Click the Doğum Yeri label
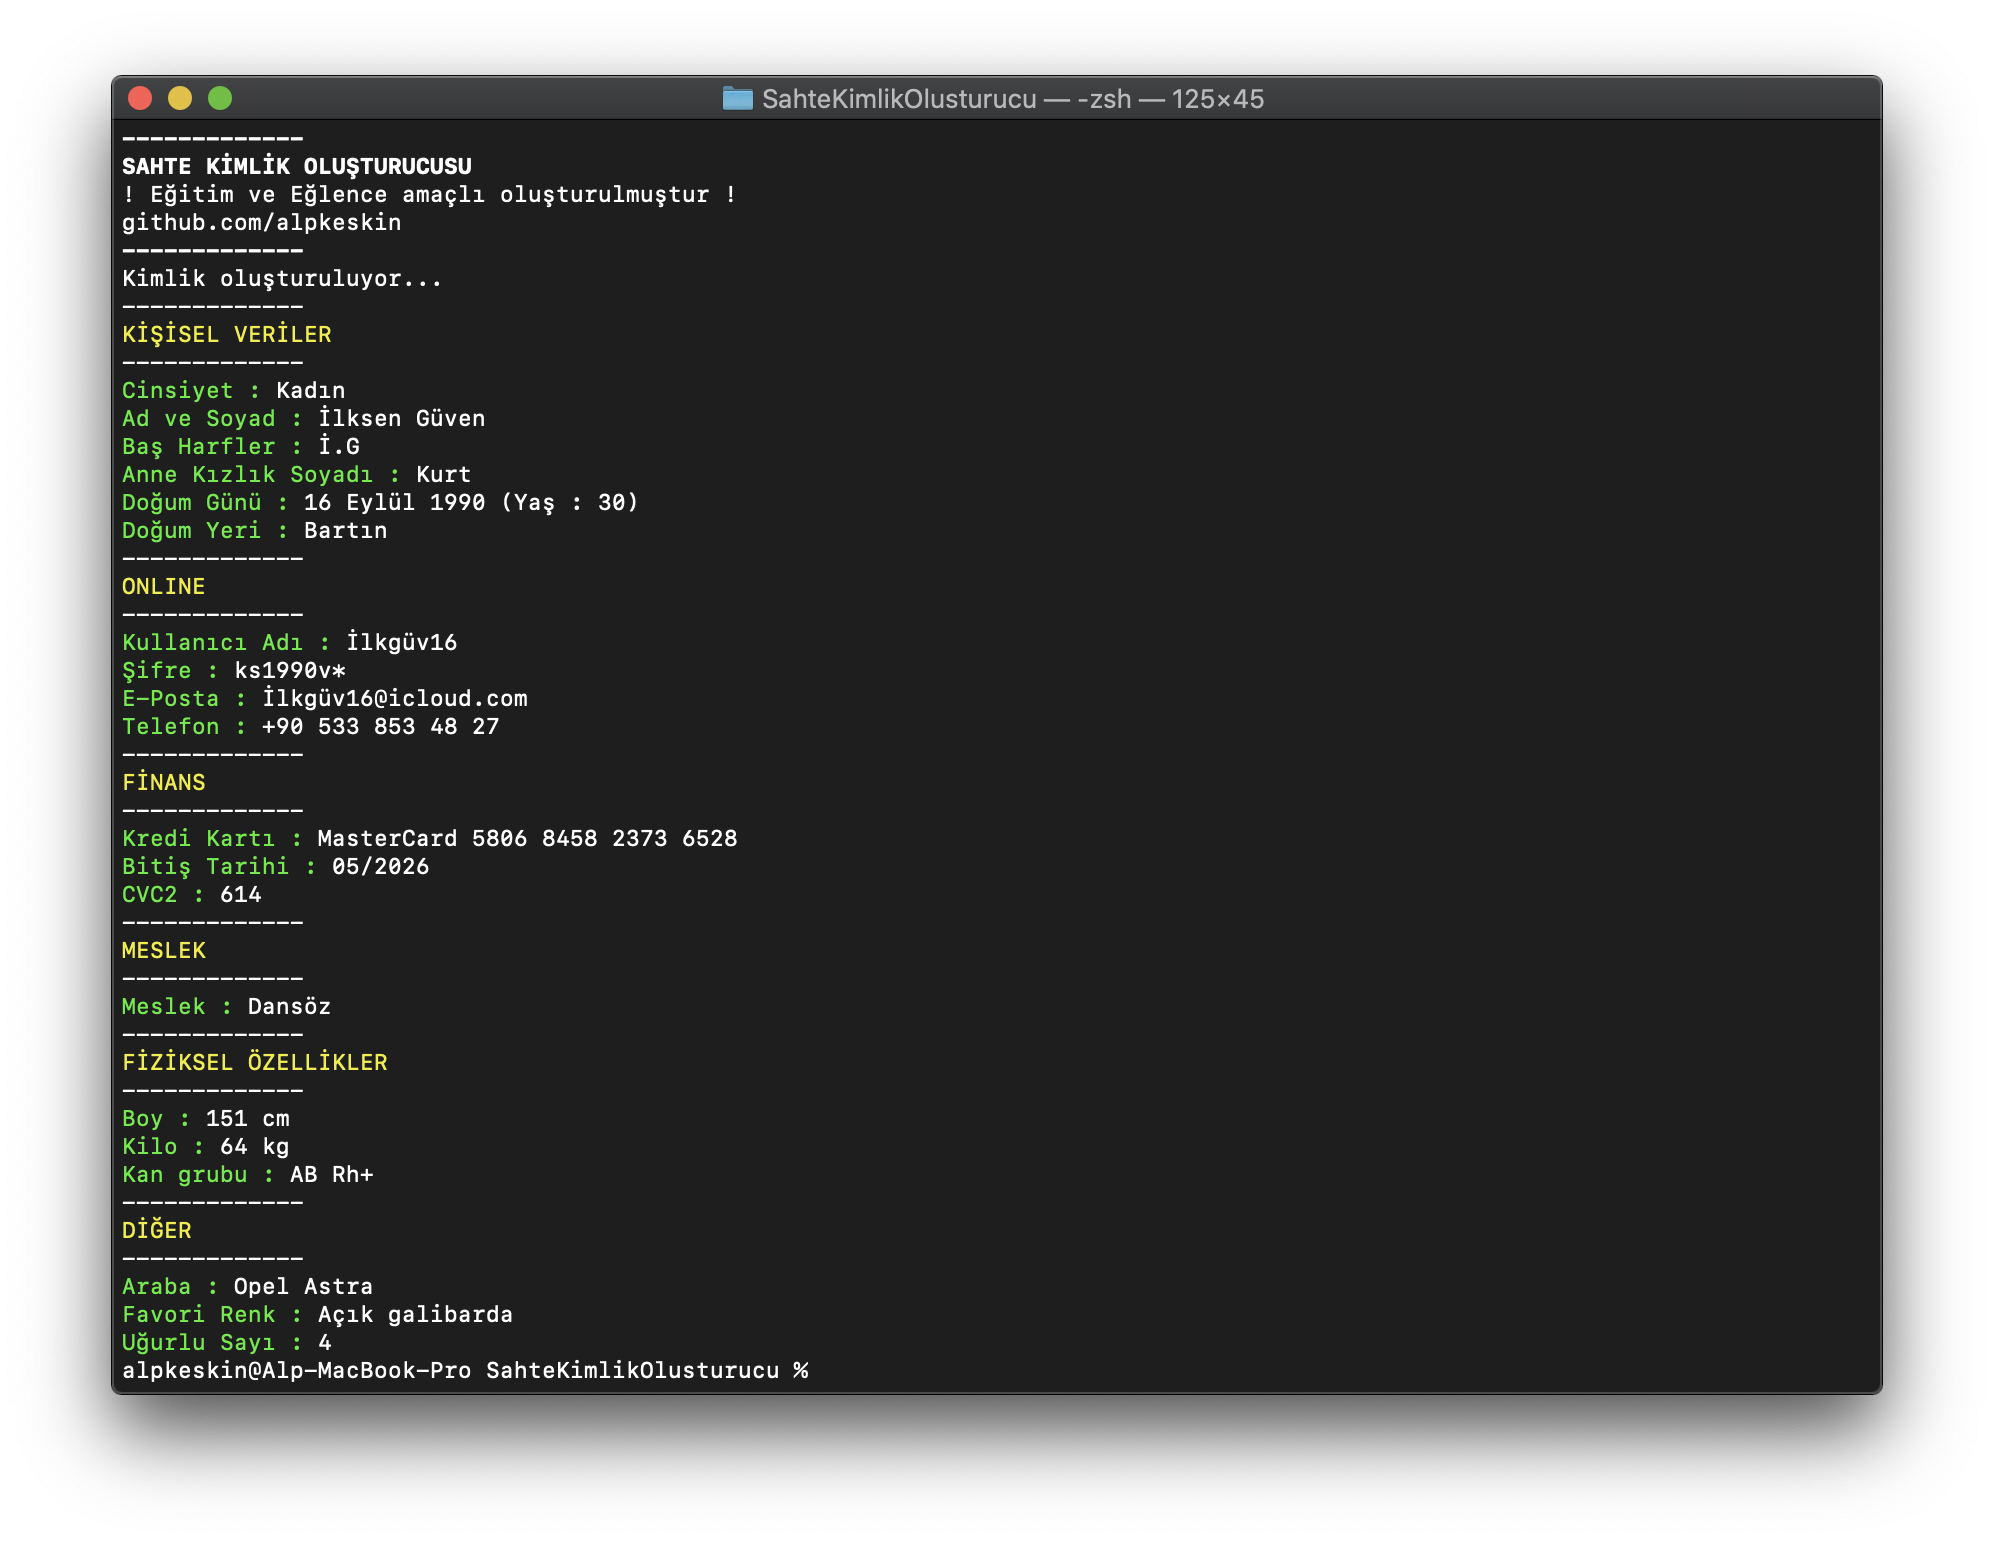This screenshot has height=1542, width=1994. pos(192,530)
